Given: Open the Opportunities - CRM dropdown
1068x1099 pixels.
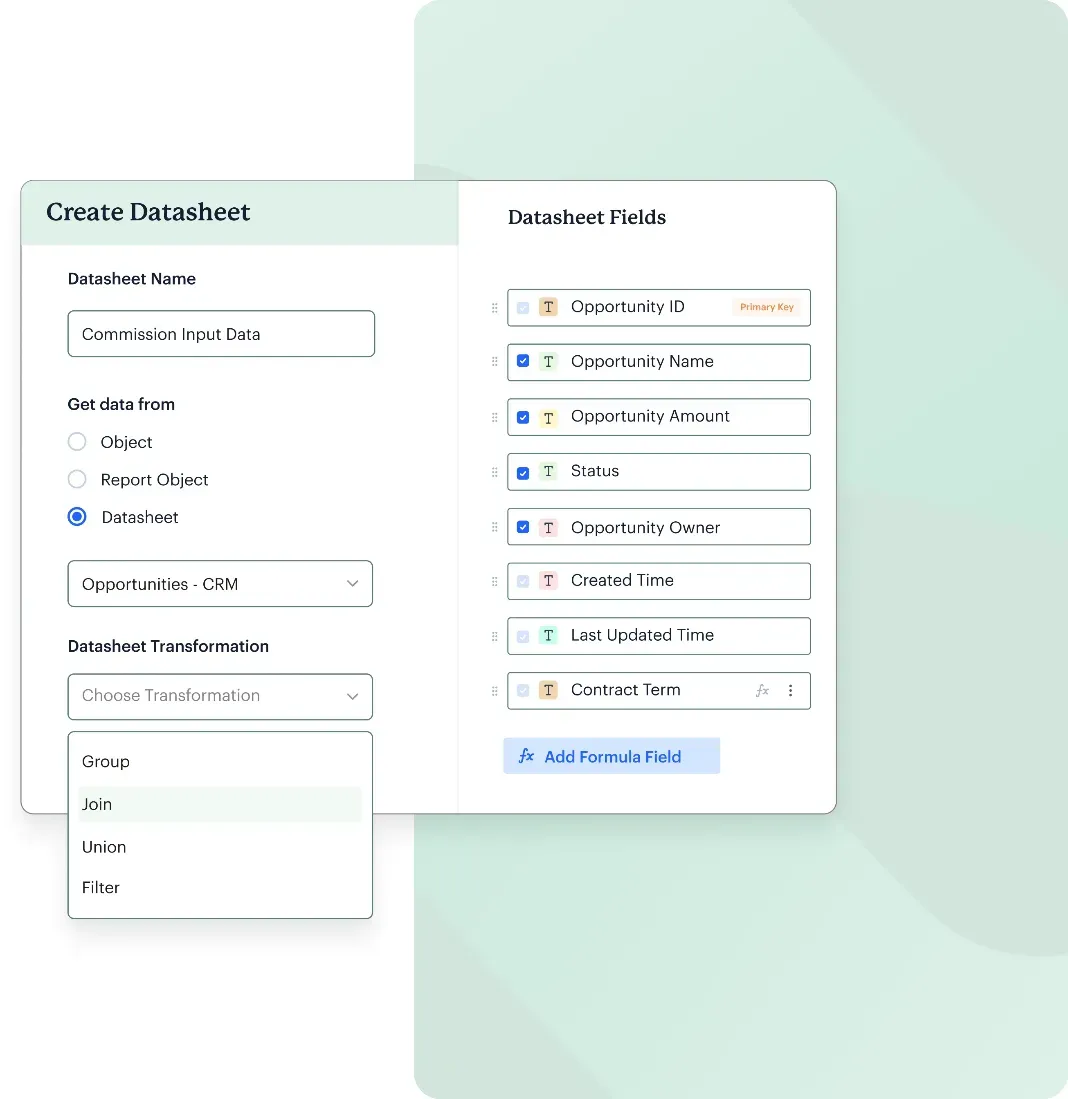Looking at the screenshot, I should coord(220,583).
